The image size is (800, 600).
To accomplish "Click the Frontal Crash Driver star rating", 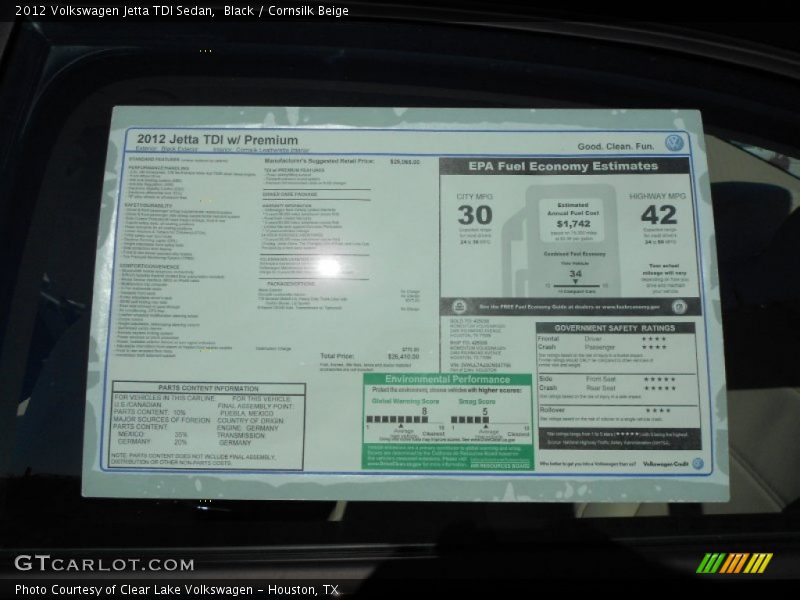I will 654,338.
